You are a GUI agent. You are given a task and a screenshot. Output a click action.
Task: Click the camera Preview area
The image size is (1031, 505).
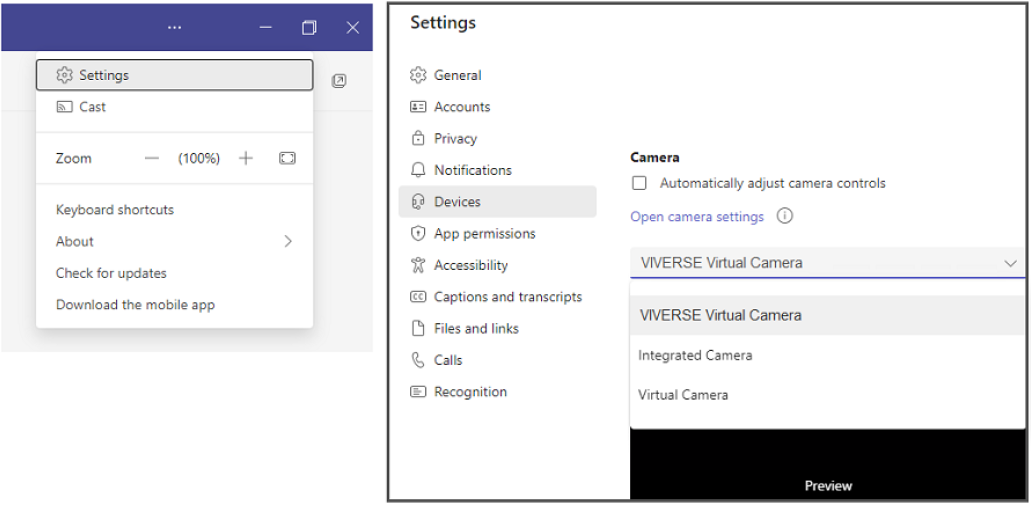coord(827,464)
